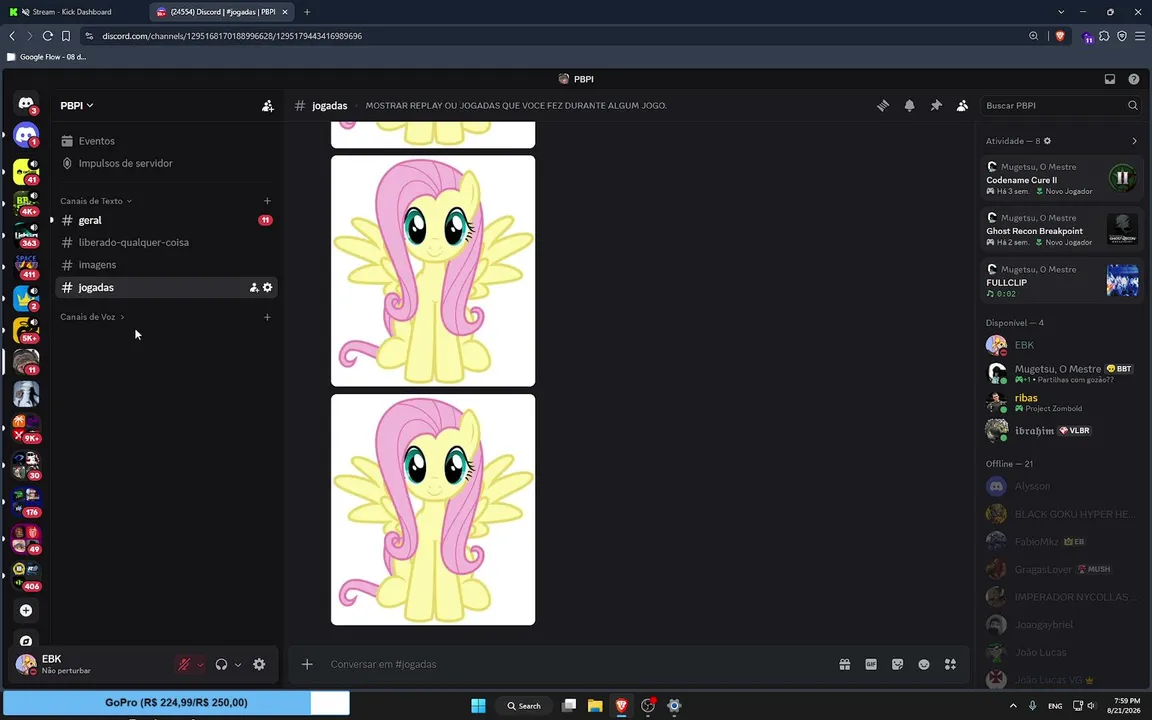Open the discover servers icon at bottom
Viewport: 1152px width, 720px height.
click(x=26, y=641)
